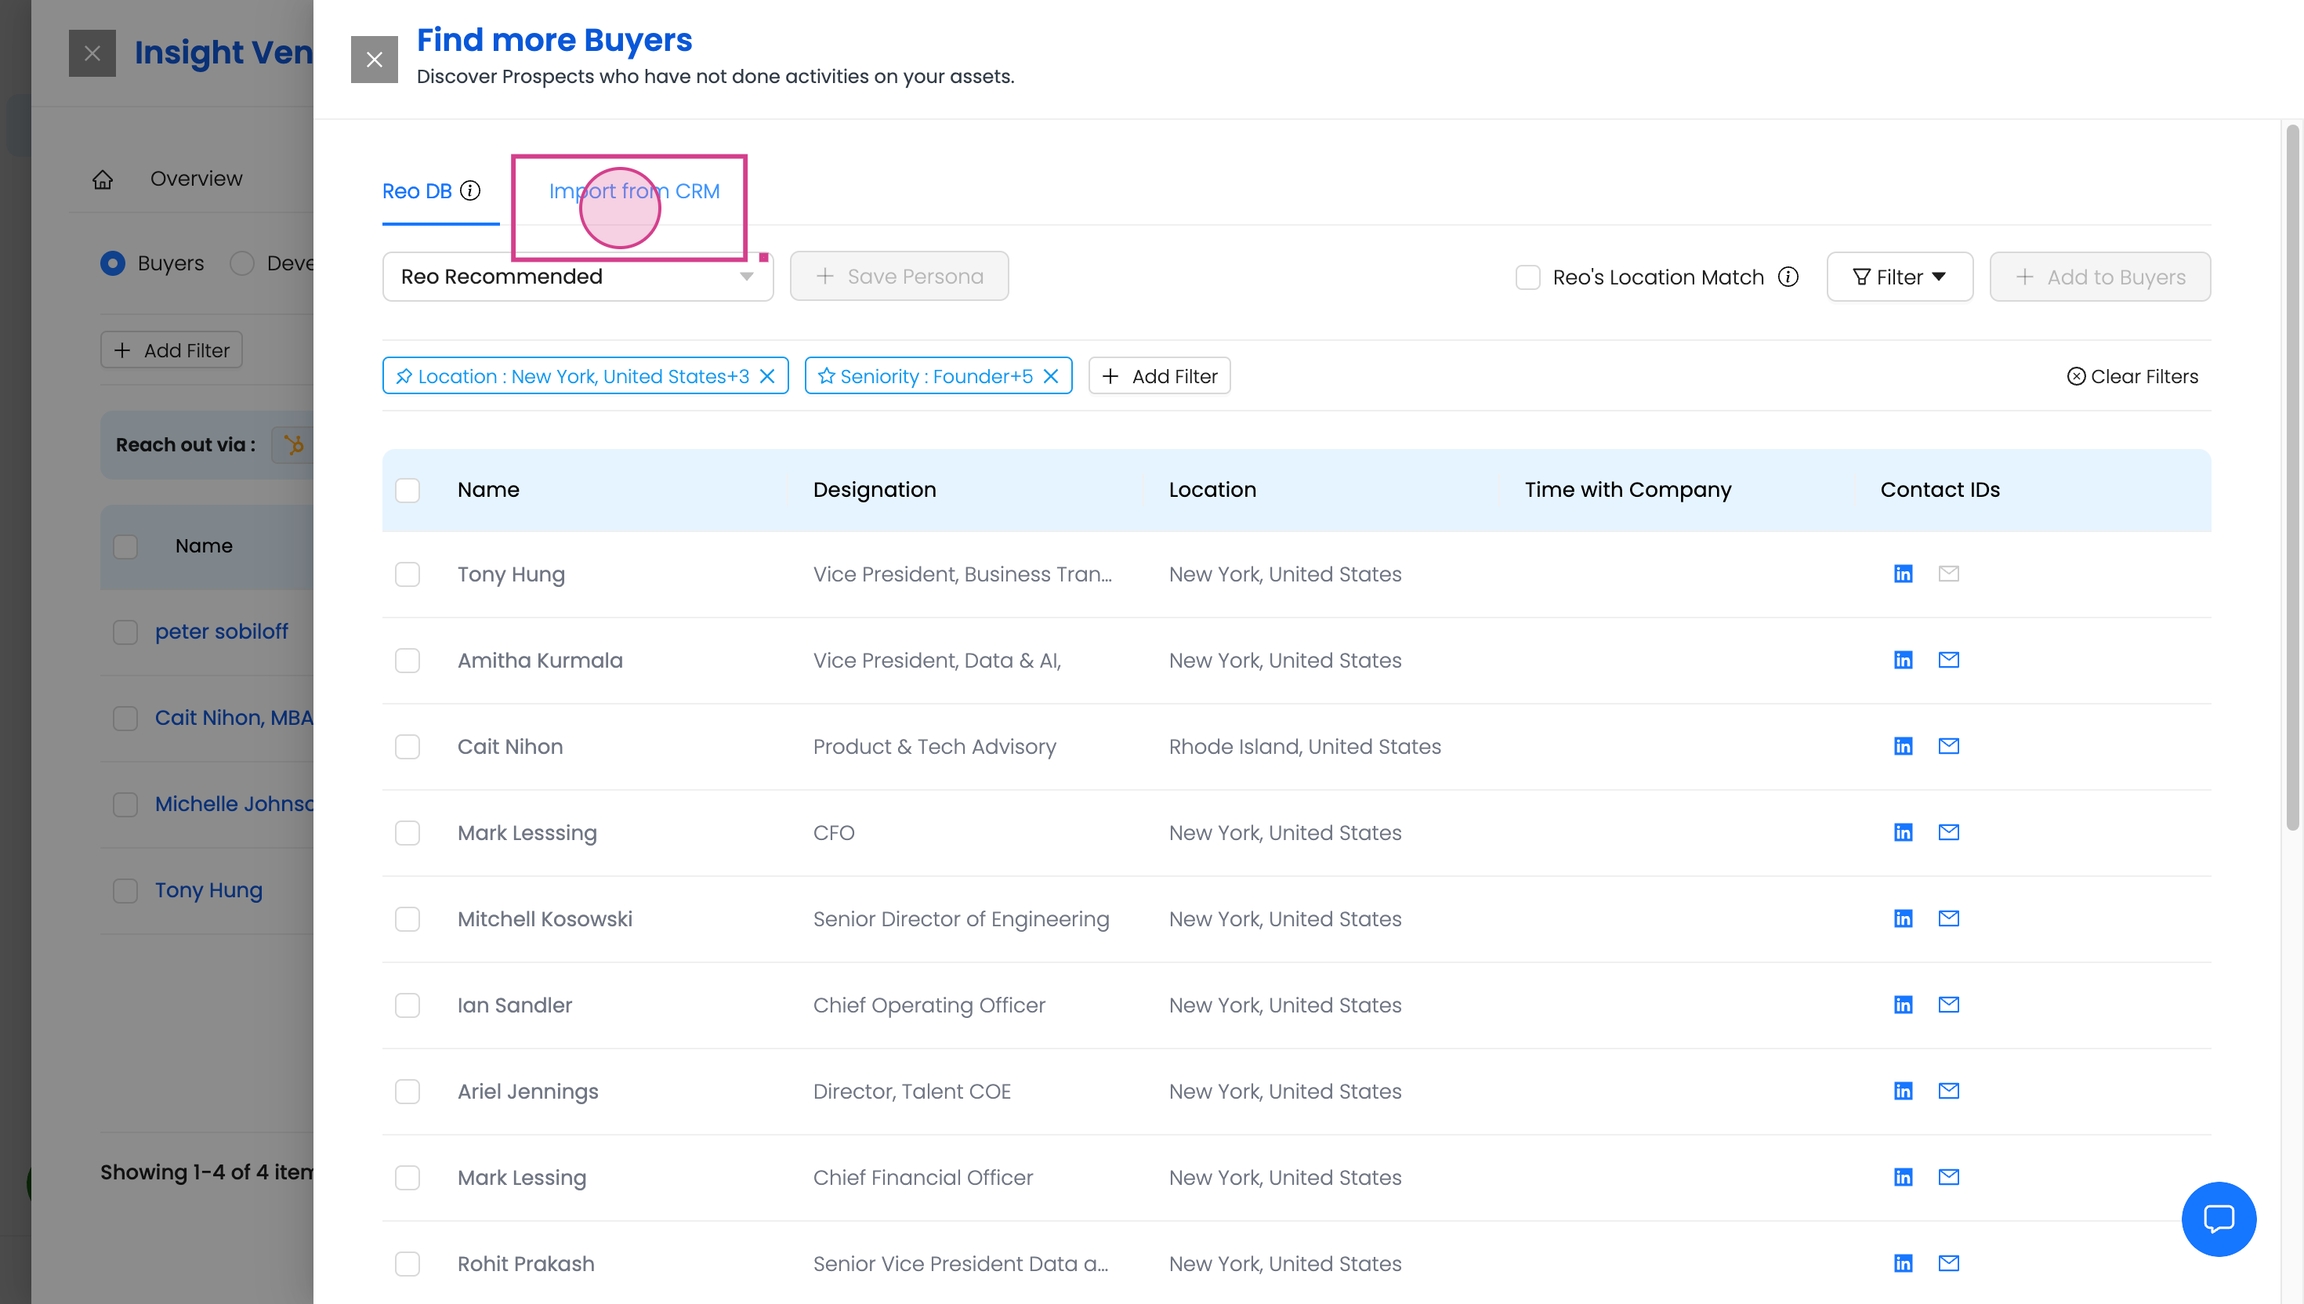
Task: Check the select-all header checkbox
Action: coord(407,490)
